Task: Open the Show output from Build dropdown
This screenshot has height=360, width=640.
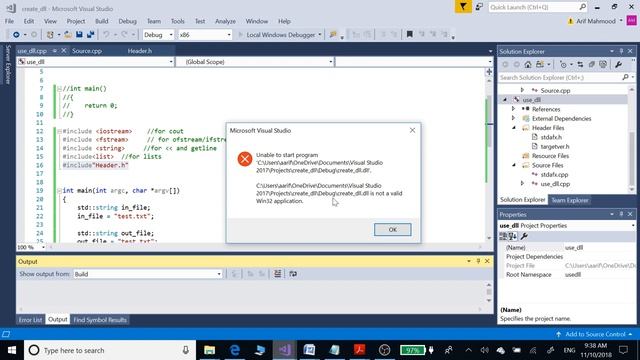Action: pos(148,274)
